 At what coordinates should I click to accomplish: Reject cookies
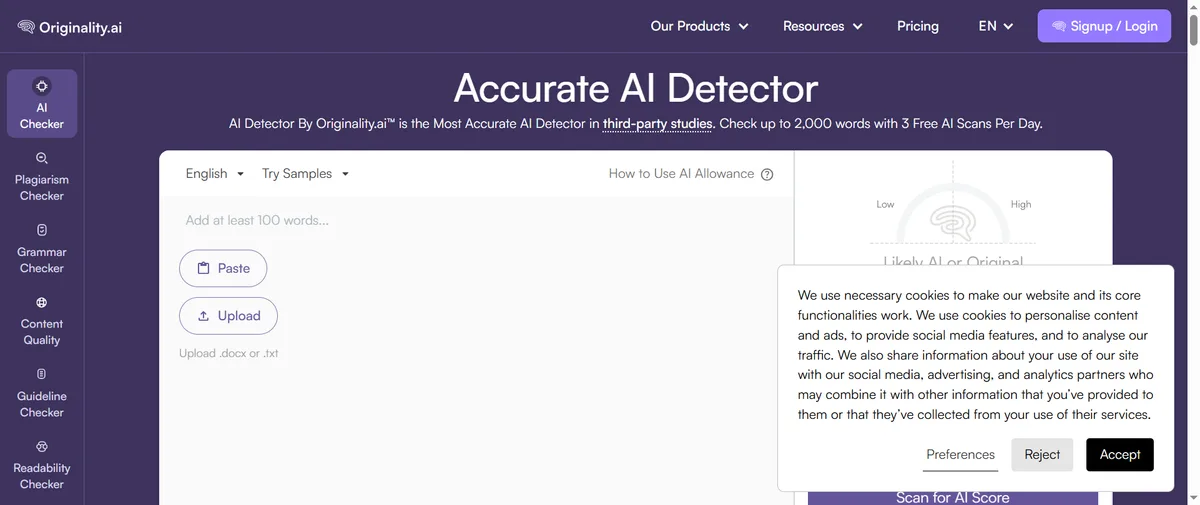pos(1042,454)
